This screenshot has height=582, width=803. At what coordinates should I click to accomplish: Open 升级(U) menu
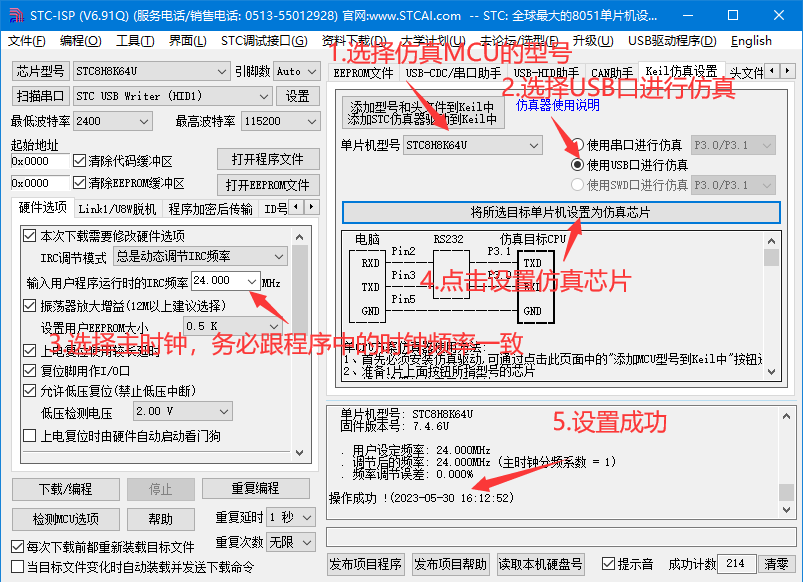coord(593,41)
